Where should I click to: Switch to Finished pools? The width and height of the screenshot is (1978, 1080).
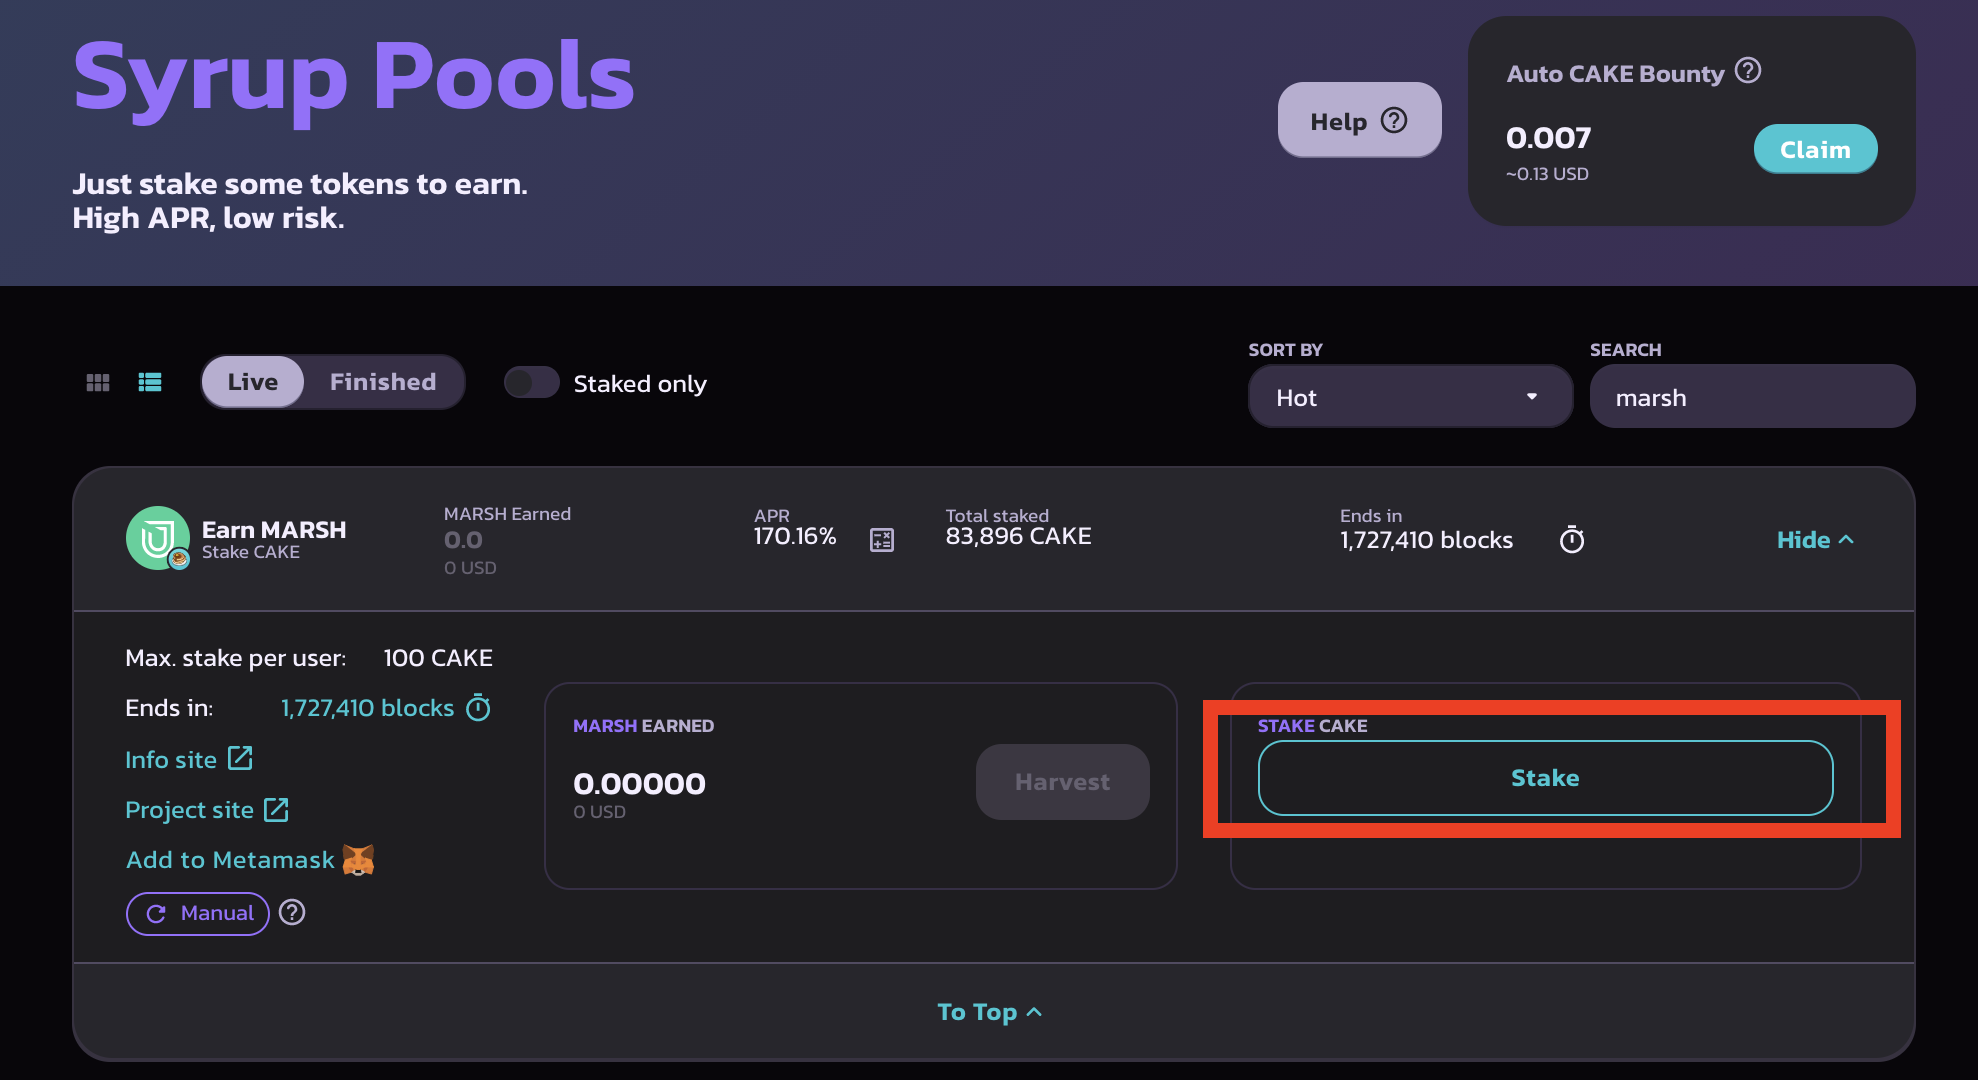click(383, 382)
